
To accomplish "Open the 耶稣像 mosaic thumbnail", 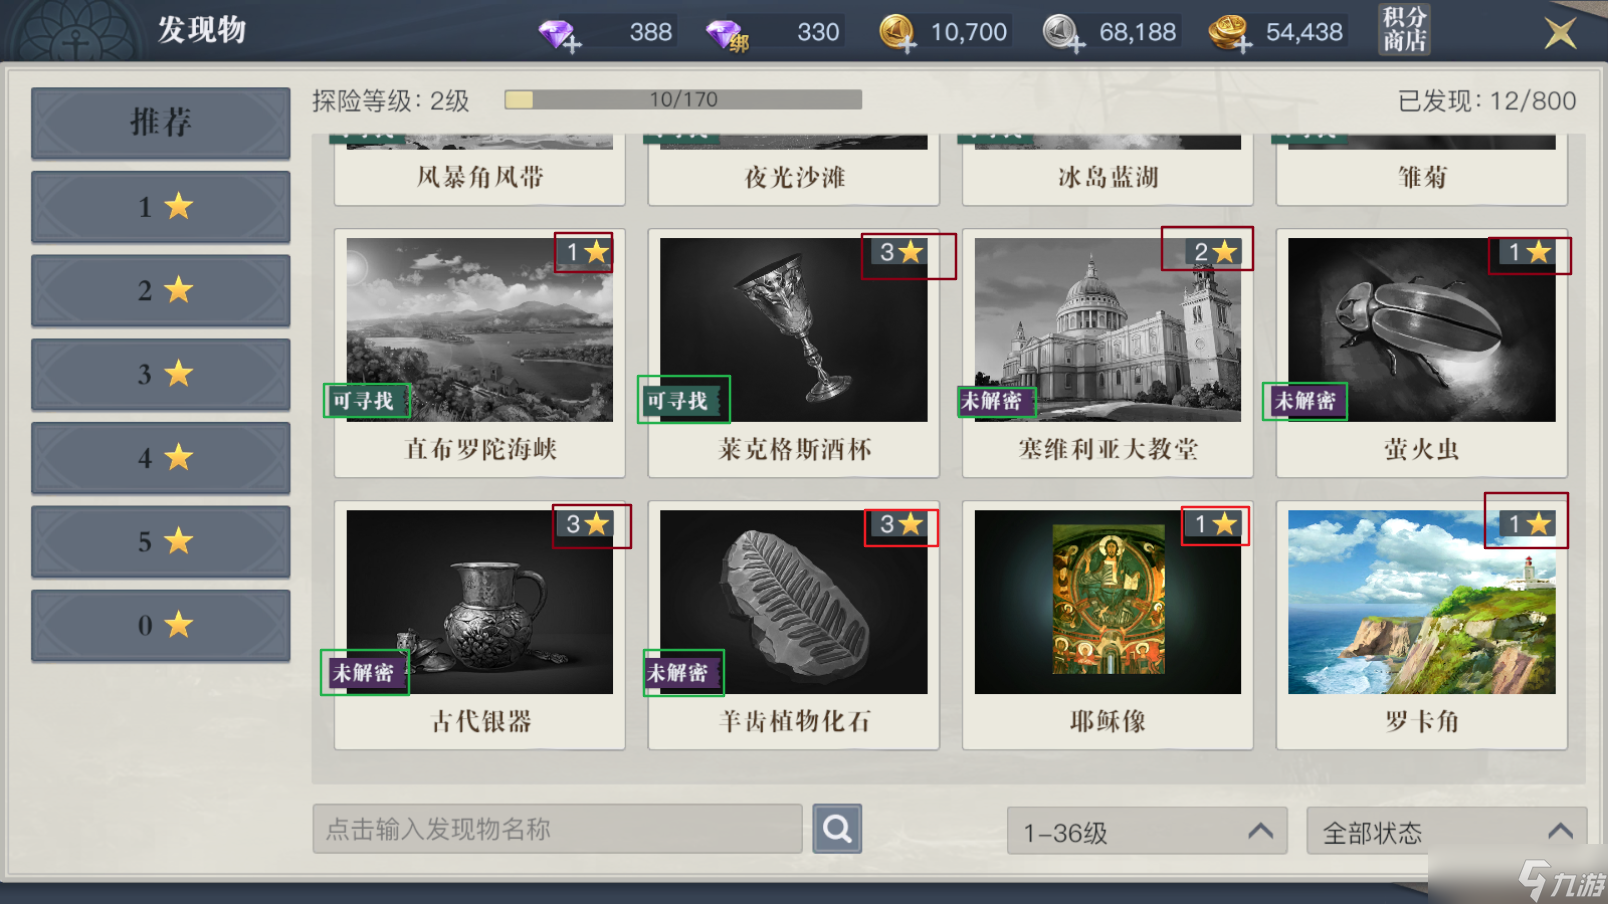I will click(1108, 602).
